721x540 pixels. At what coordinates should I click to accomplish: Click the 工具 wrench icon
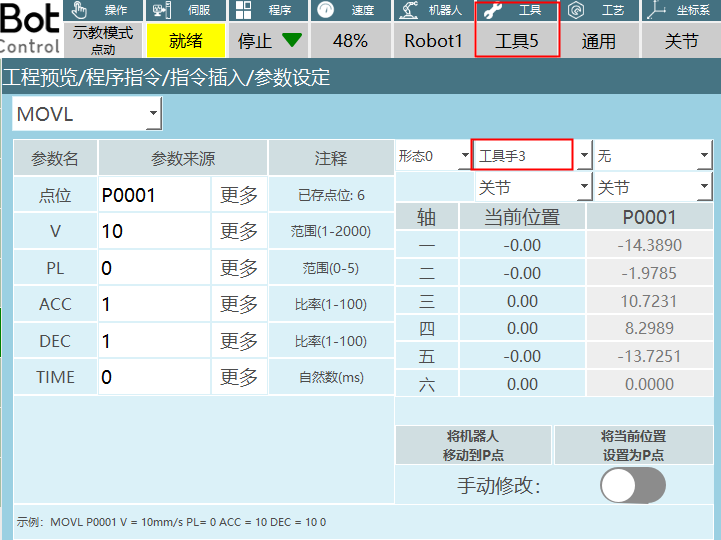[493, 10]
